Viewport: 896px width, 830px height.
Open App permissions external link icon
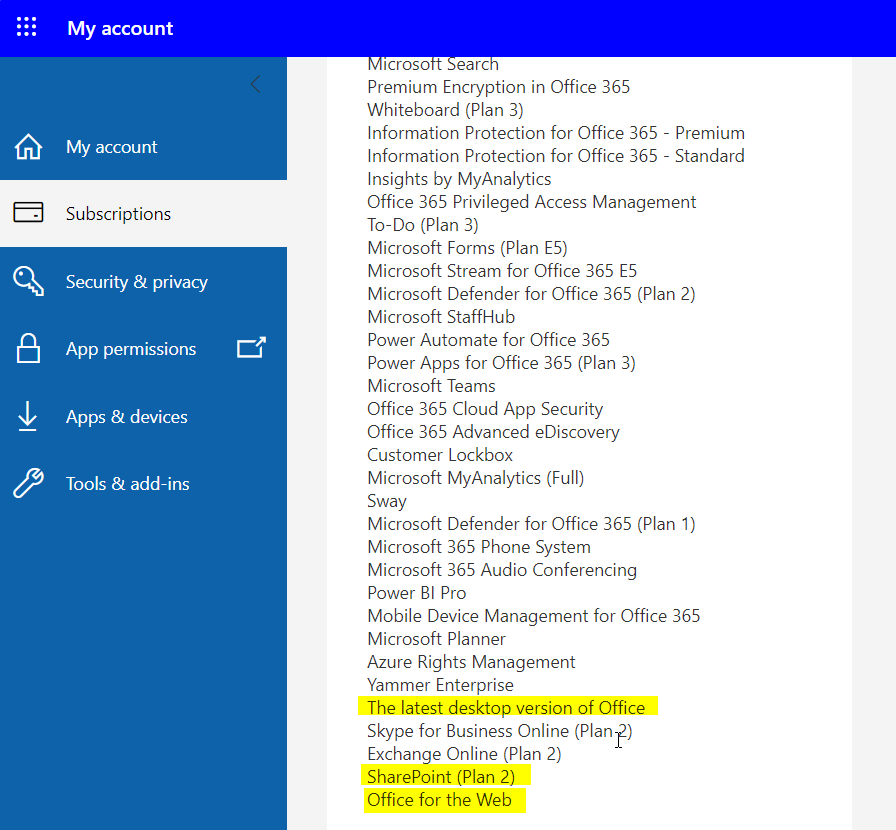pyautogui.click(x=251, y=347)
